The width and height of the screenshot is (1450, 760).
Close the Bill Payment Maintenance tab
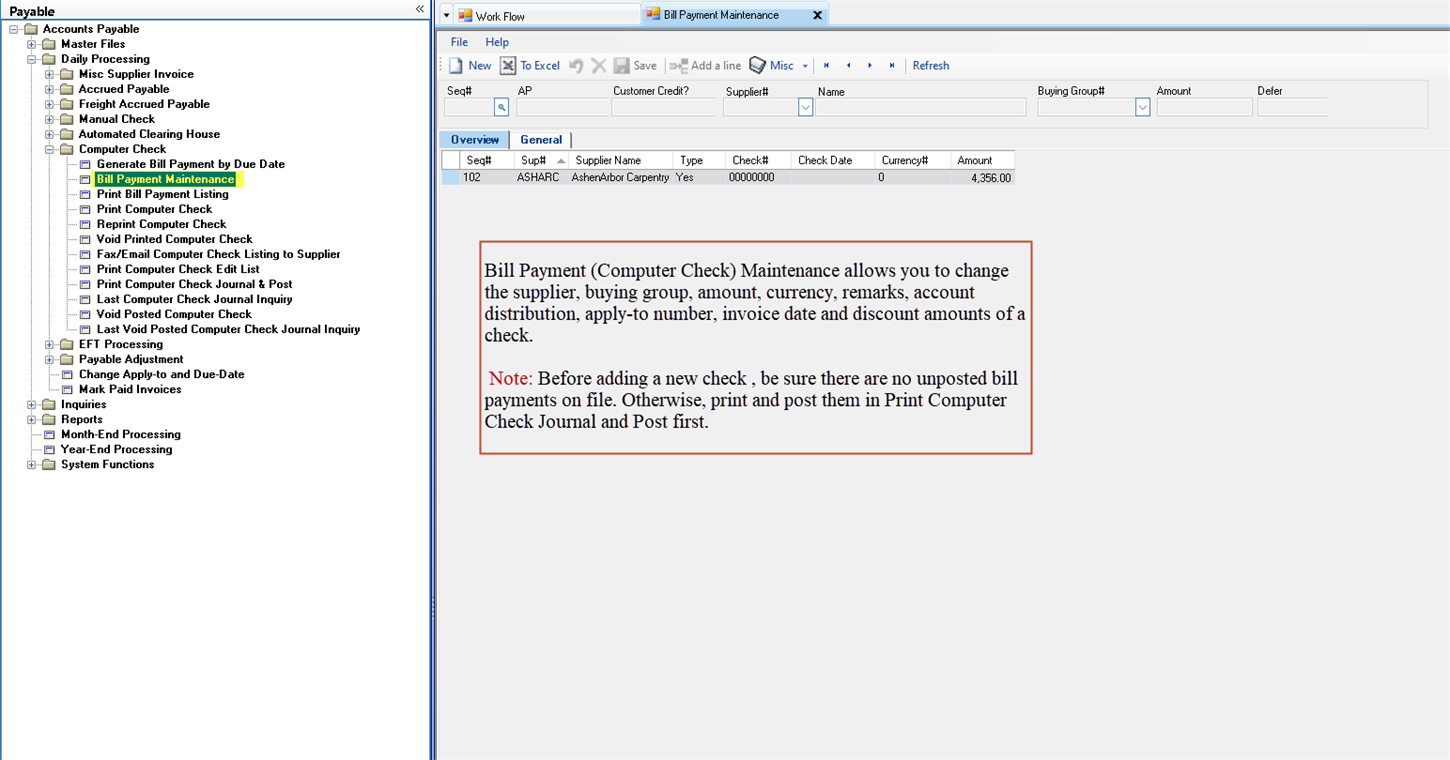[x=817, y=16]
